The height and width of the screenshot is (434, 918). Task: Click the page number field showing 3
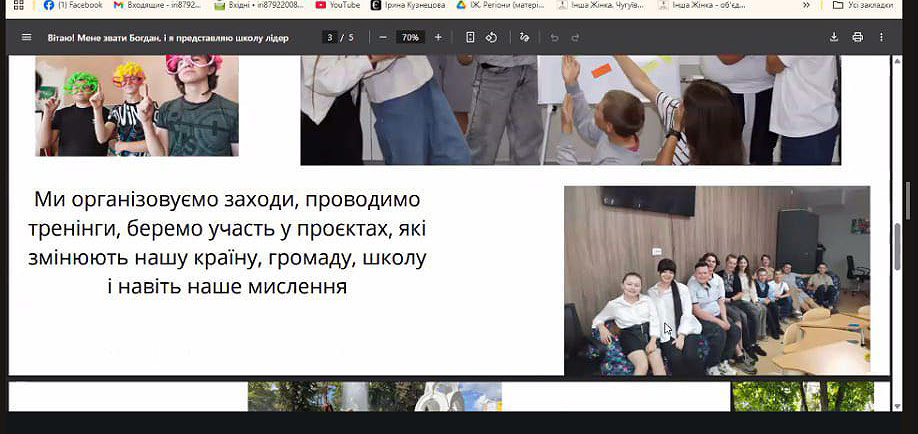tap(329, 38)
